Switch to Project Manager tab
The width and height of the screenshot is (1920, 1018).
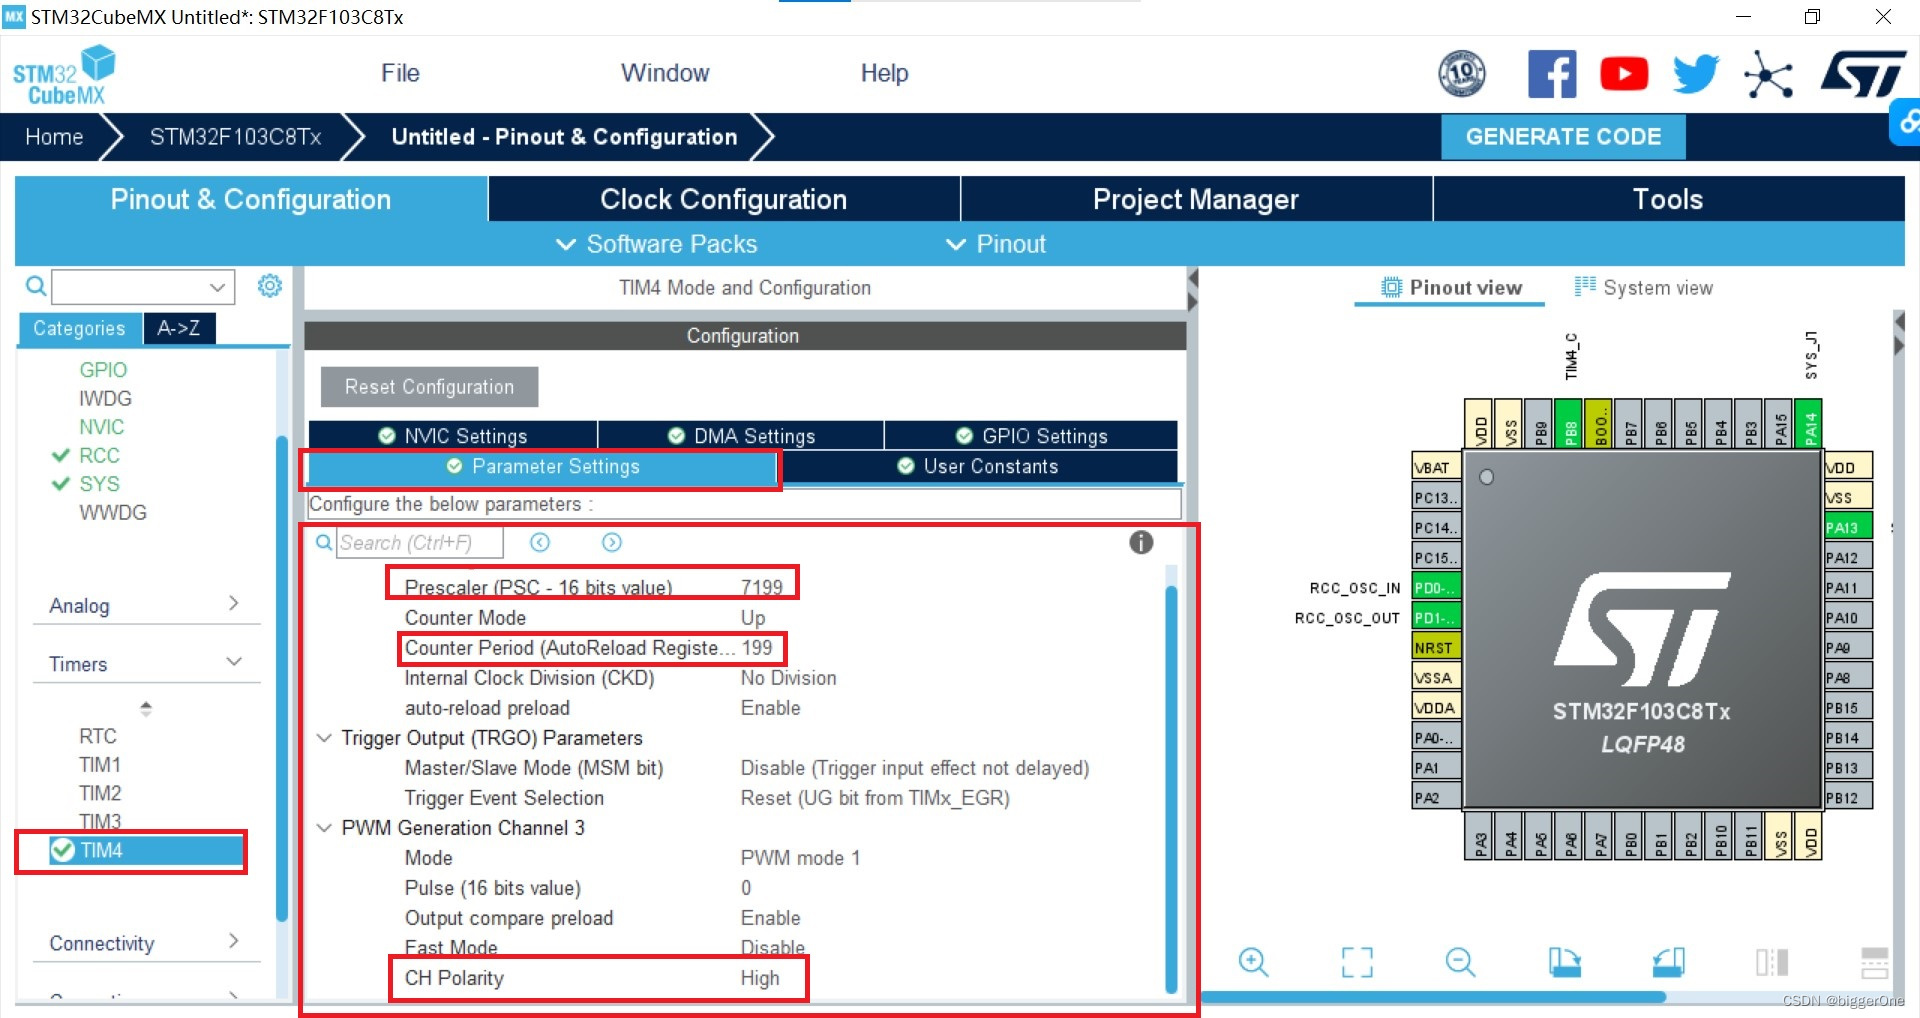[1196, 199]
